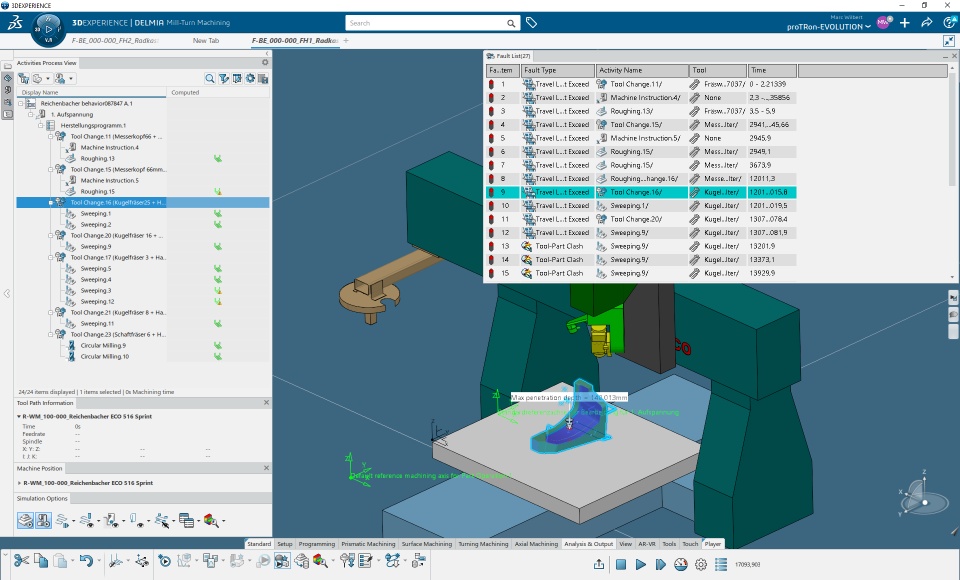Open proTRon-EVOLUTION platform dropdown
This screenshot has height=580, width=960.
click(x=828, y=27)
